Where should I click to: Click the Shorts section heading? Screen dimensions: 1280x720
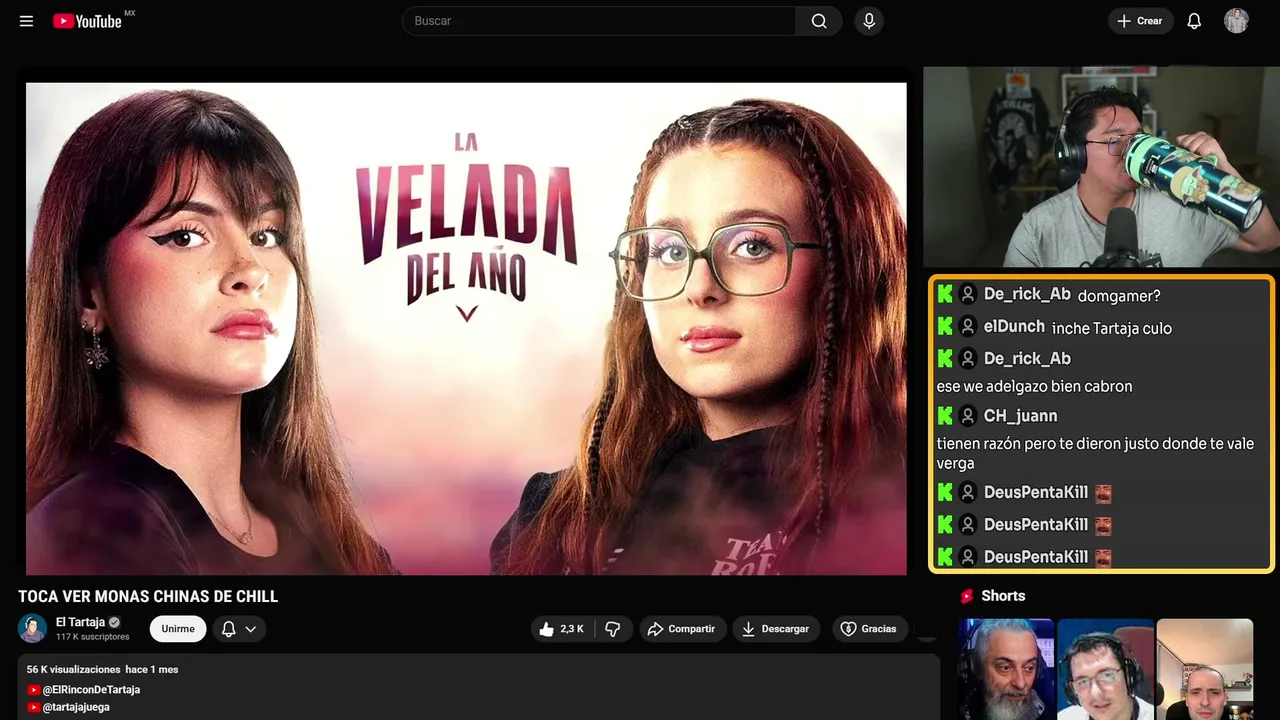coord(1003,596)
